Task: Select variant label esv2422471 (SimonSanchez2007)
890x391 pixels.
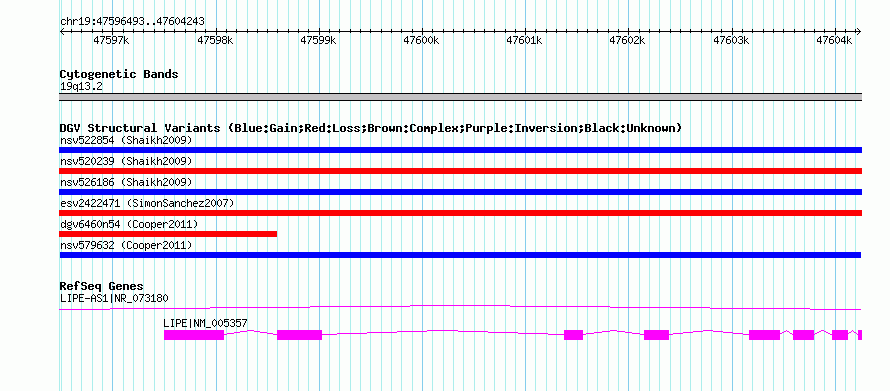Action: tap(146, 203)
